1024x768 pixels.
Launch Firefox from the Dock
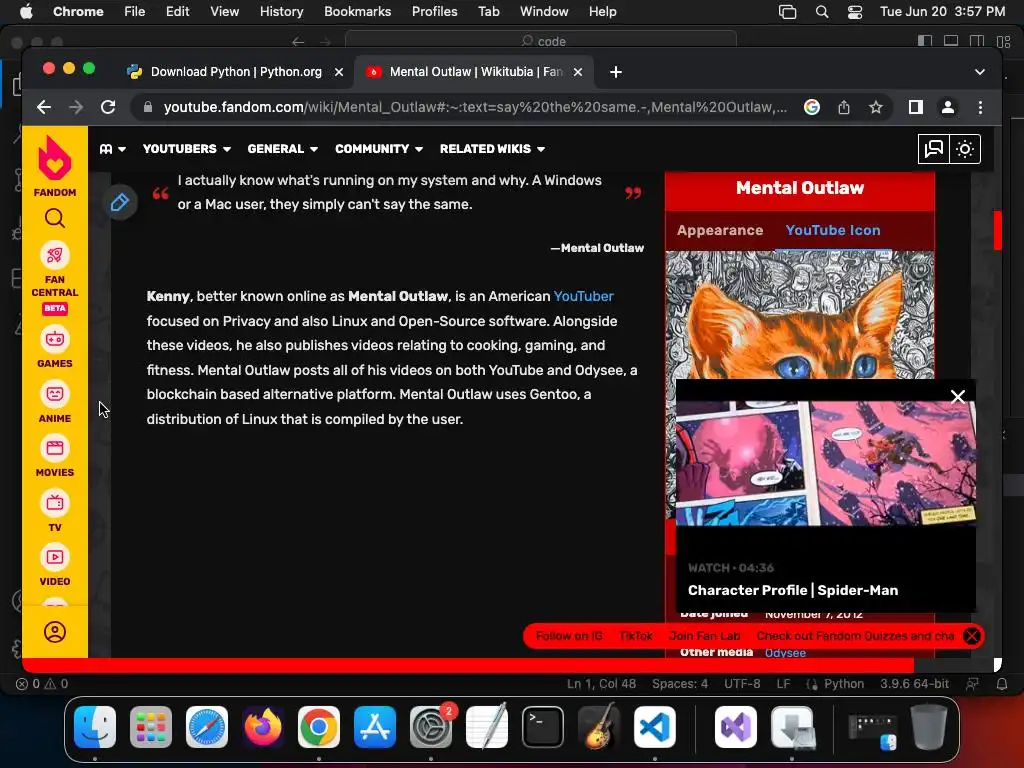pyautogui.click(x=263, y=727)
